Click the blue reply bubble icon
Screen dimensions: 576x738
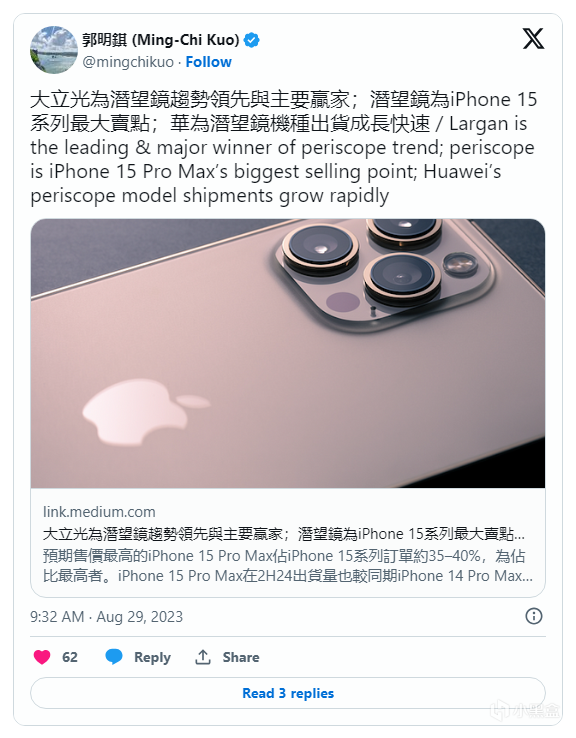point(114,657)
